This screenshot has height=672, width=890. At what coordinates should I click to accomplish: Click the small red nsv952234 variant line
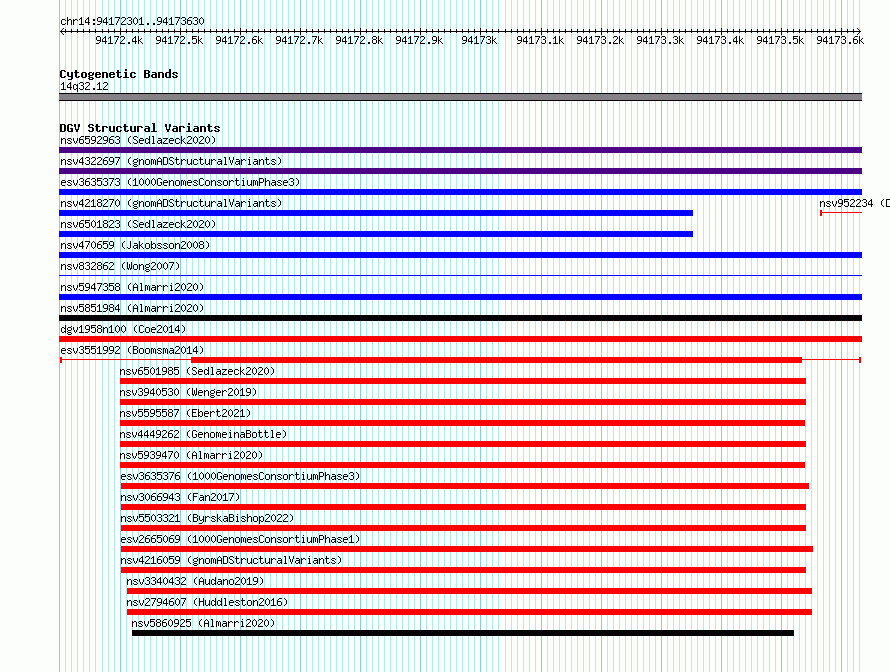point(841,213)
